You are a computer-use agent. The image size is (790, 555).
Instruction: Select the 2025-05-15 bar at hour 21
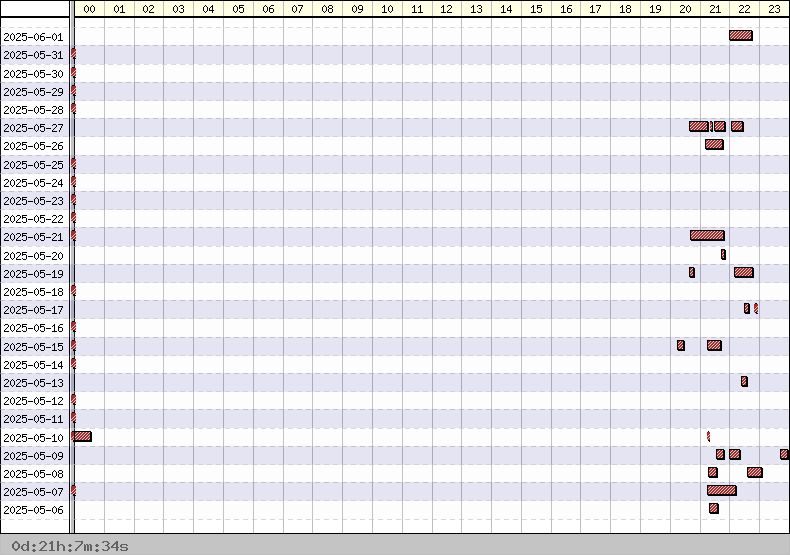714,345
